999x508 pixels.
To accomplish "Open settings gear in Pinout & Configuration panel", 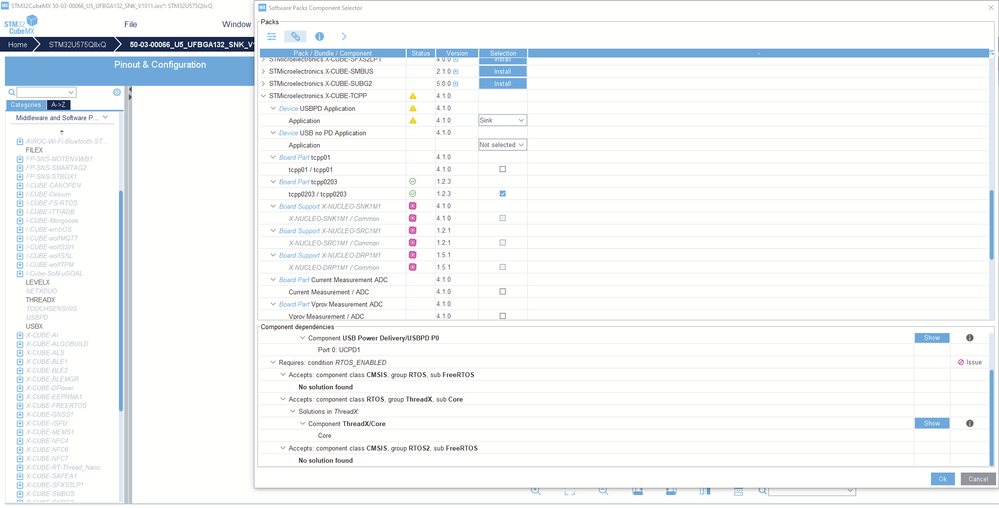I will coord(117,92).
